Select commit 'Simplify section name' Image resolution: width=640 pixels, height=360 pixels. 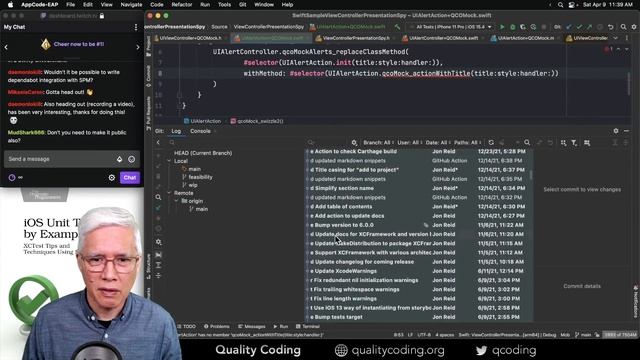click(x=420, y=188)
